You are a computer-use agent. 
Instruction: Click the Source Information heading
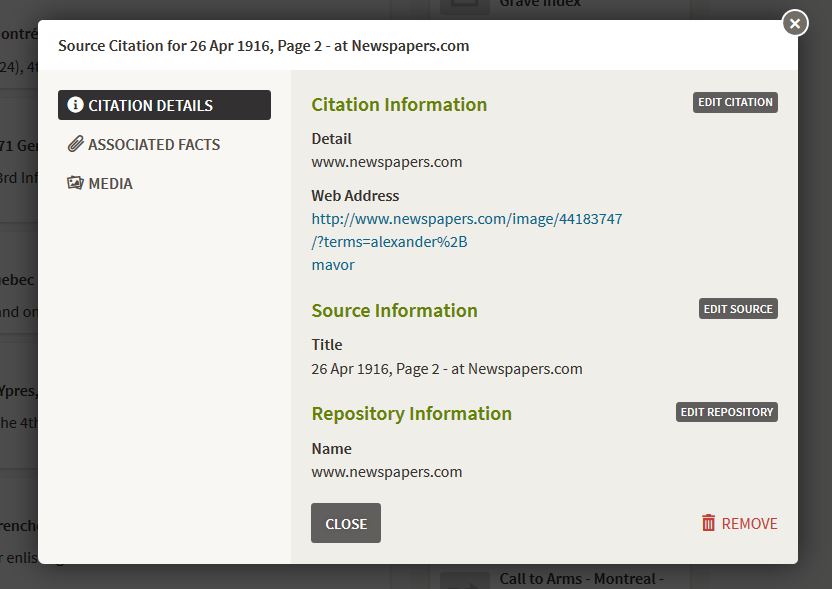click(x=394, y=310)
